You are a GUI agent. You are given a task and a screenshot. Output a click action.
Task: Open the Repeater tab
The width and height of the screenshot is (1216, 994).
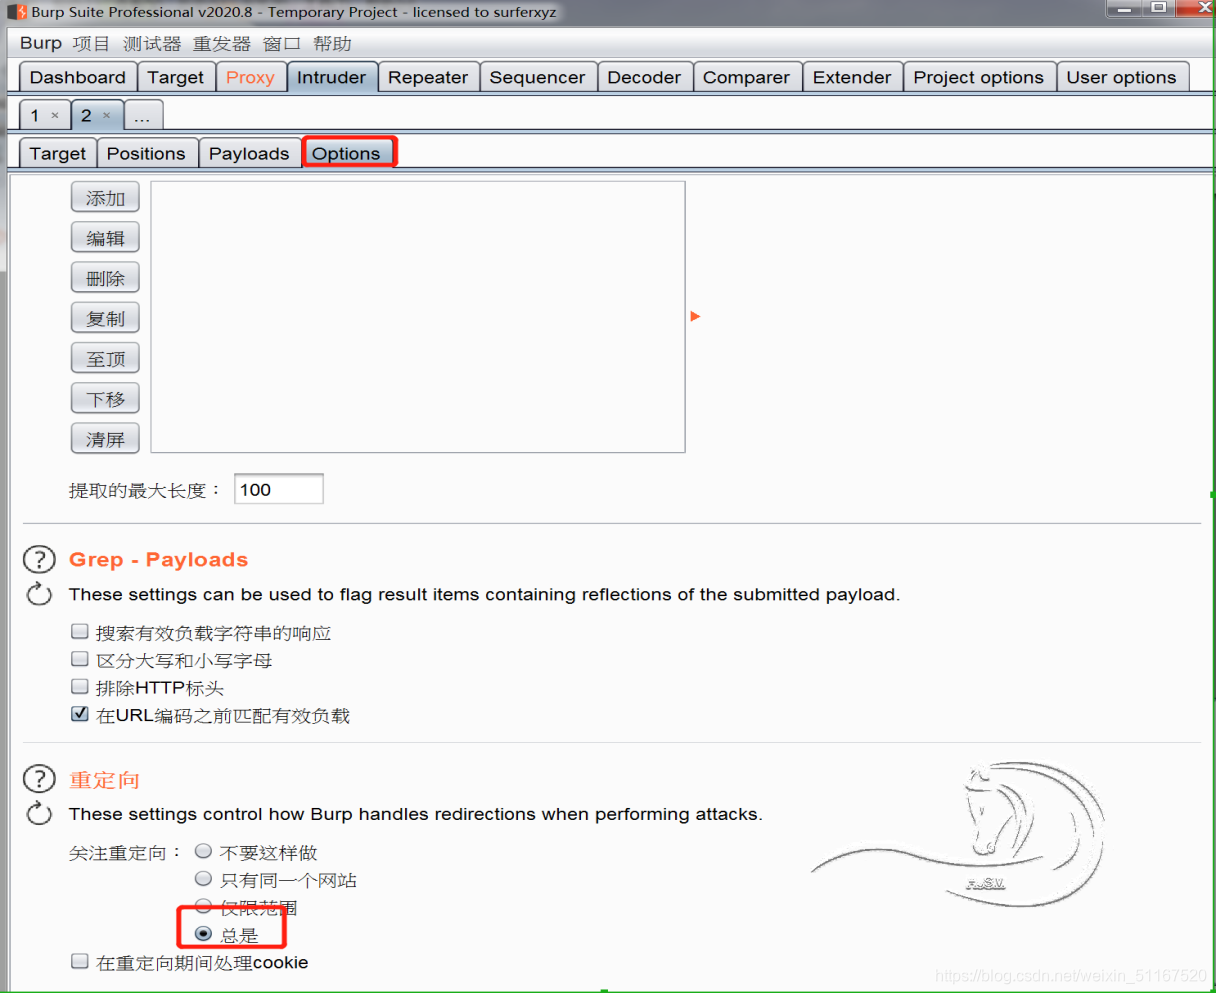(x=428, y=77)
